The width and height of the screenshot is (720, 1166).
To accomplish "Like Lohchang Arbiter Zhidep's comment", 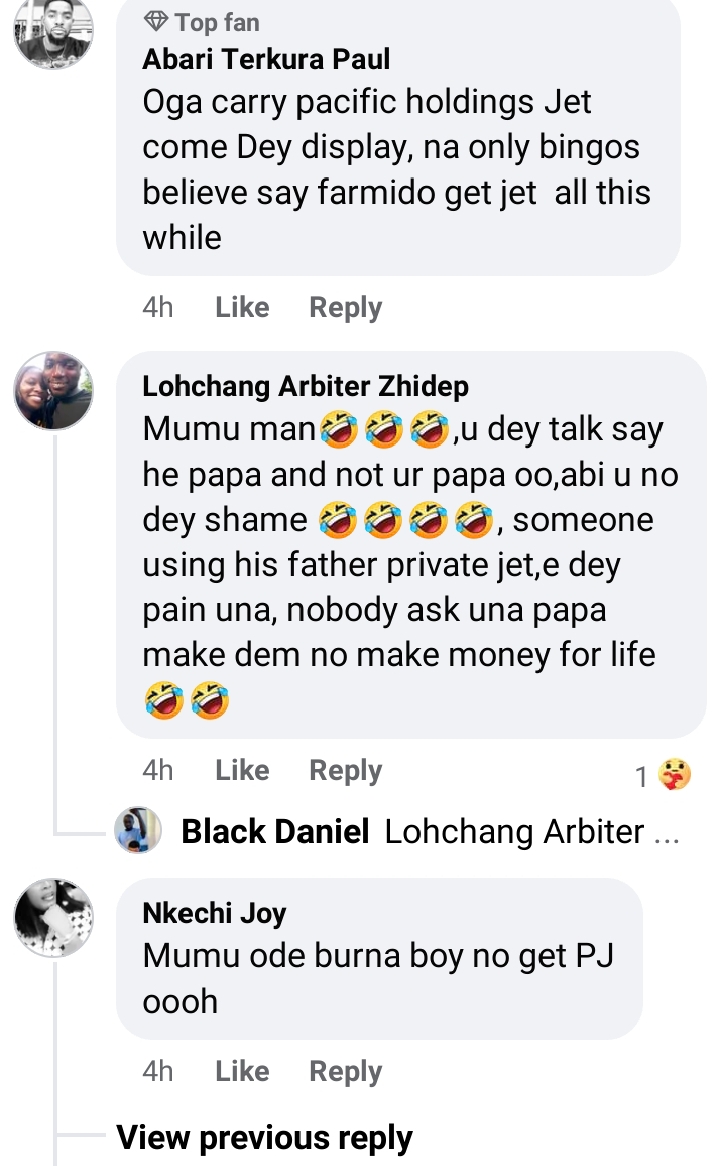I will (242, 770).
